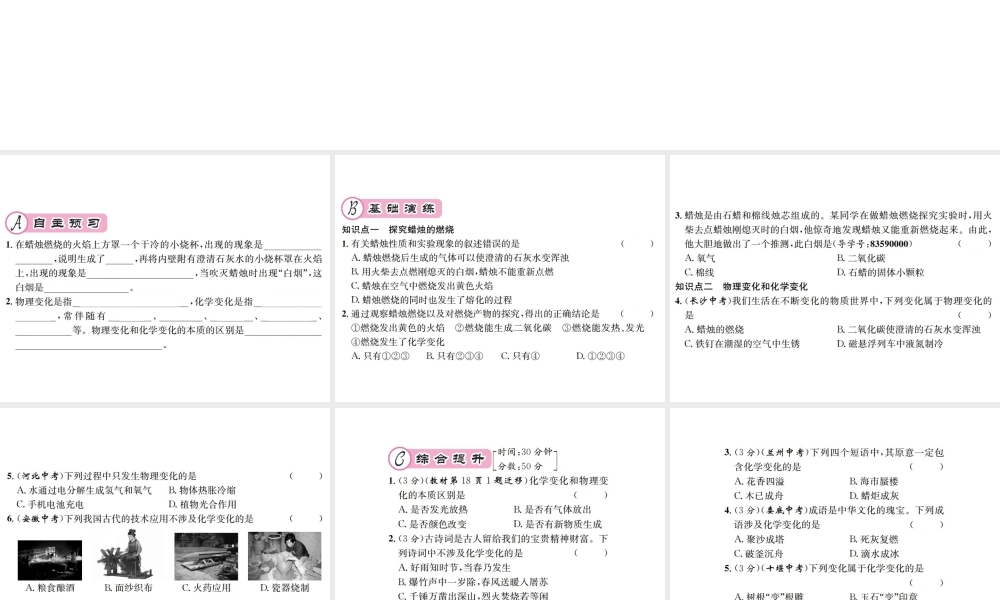Click option 'D. 蜡烛燃烧的同时也发生了熔化的过程'
This screenshot has width=1000, height=600.
point(432,300)
